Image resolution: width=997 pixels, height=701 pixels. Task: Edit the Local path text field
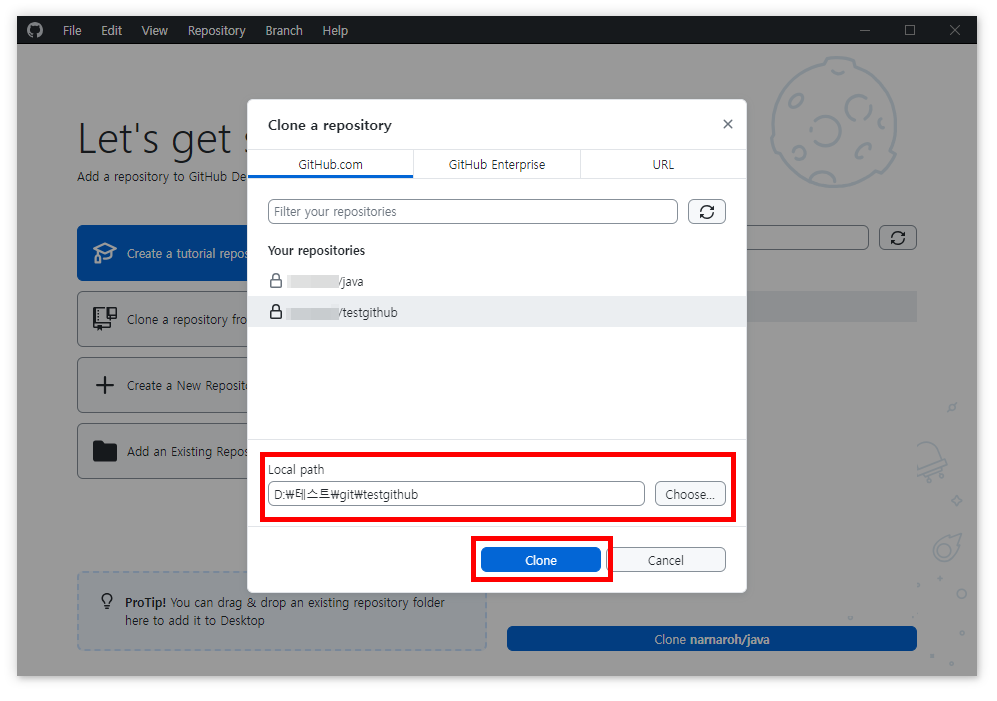(456, 494)
